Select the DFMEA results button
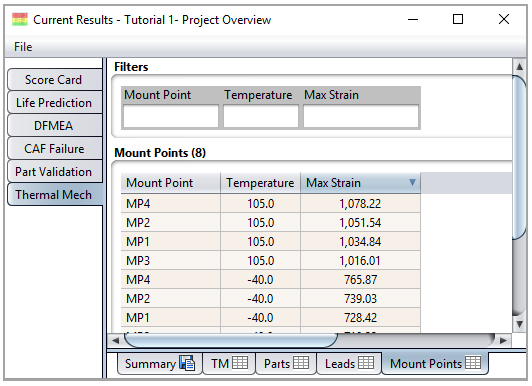The width and height of the screenshot is (532, 386). pos(54,126)
